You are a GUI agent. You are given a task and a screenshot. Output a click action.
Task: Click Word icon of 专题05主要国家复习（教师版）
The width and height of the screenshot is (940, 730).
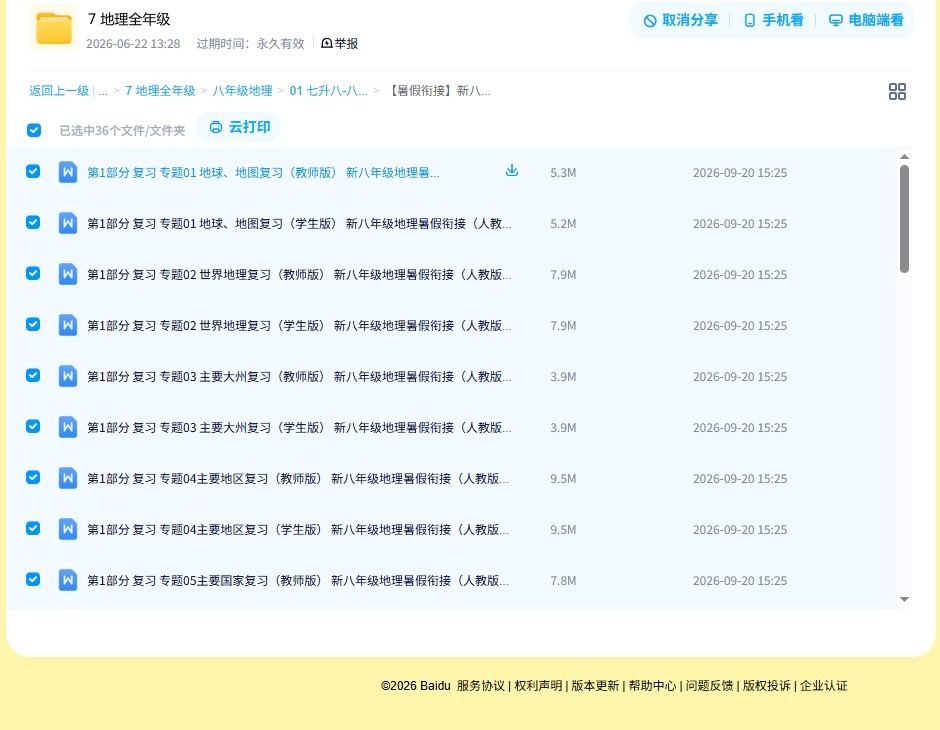(x=68, y=580)
